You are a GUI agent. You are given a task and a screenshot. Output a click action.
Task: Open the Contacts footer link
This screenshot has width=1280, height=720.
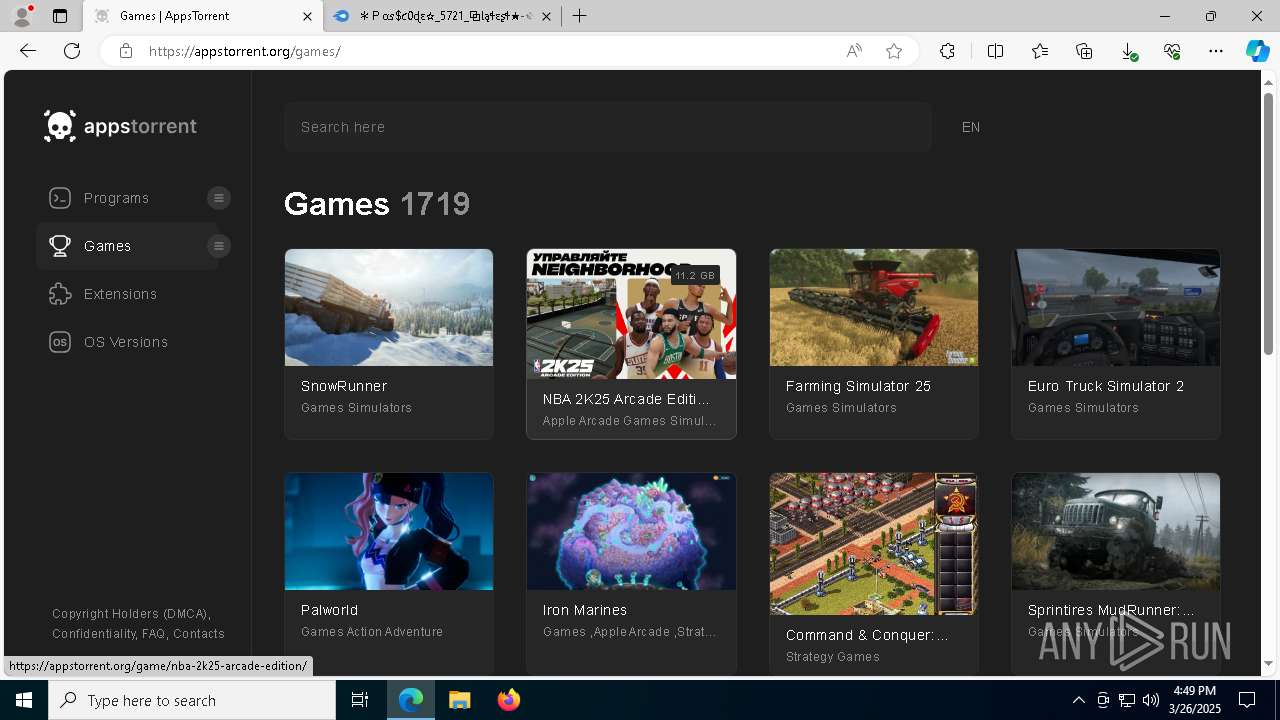199,633
